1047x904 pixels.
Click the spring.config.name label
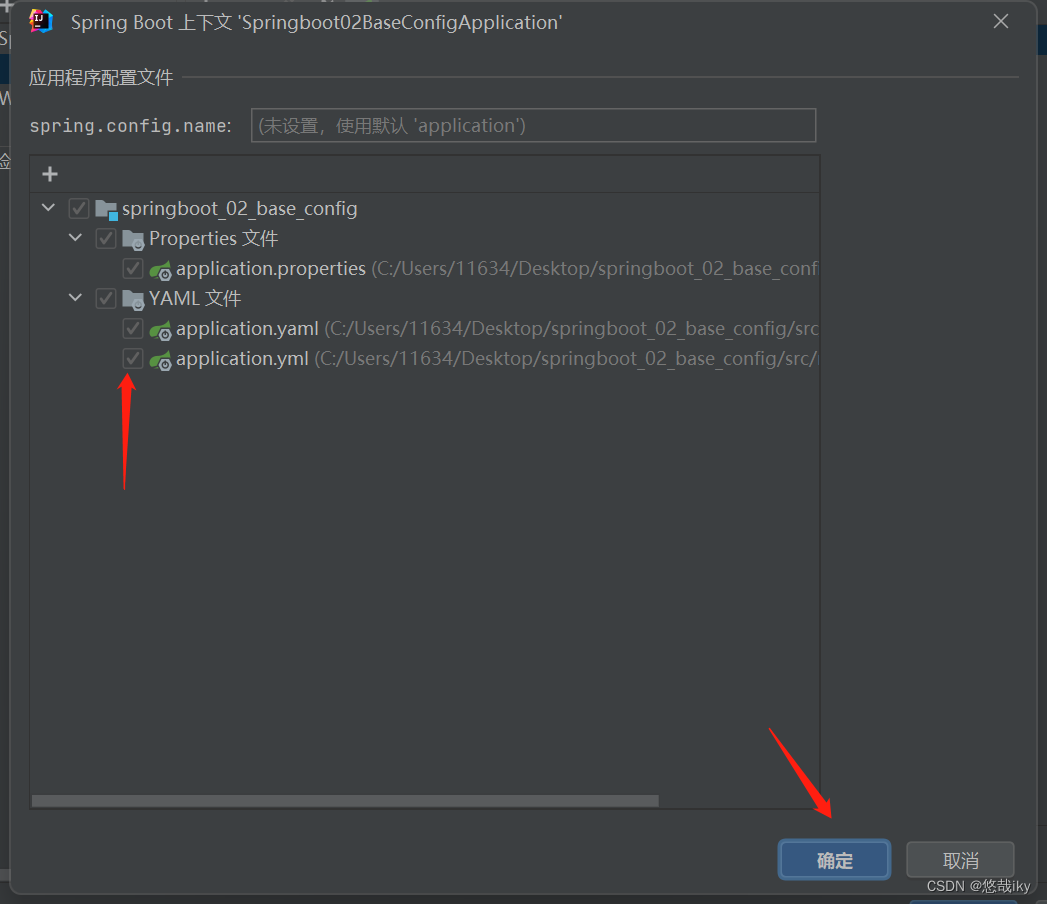130,126
